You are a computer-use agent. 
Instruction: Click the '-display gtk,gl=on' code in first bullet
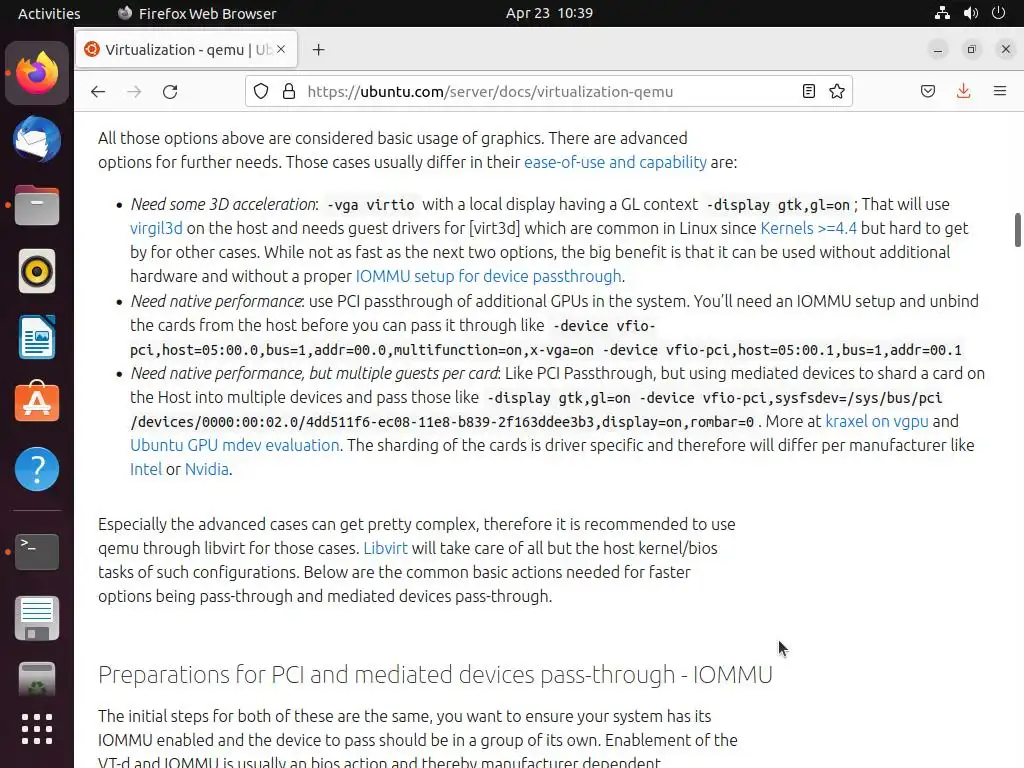[778, 204]
